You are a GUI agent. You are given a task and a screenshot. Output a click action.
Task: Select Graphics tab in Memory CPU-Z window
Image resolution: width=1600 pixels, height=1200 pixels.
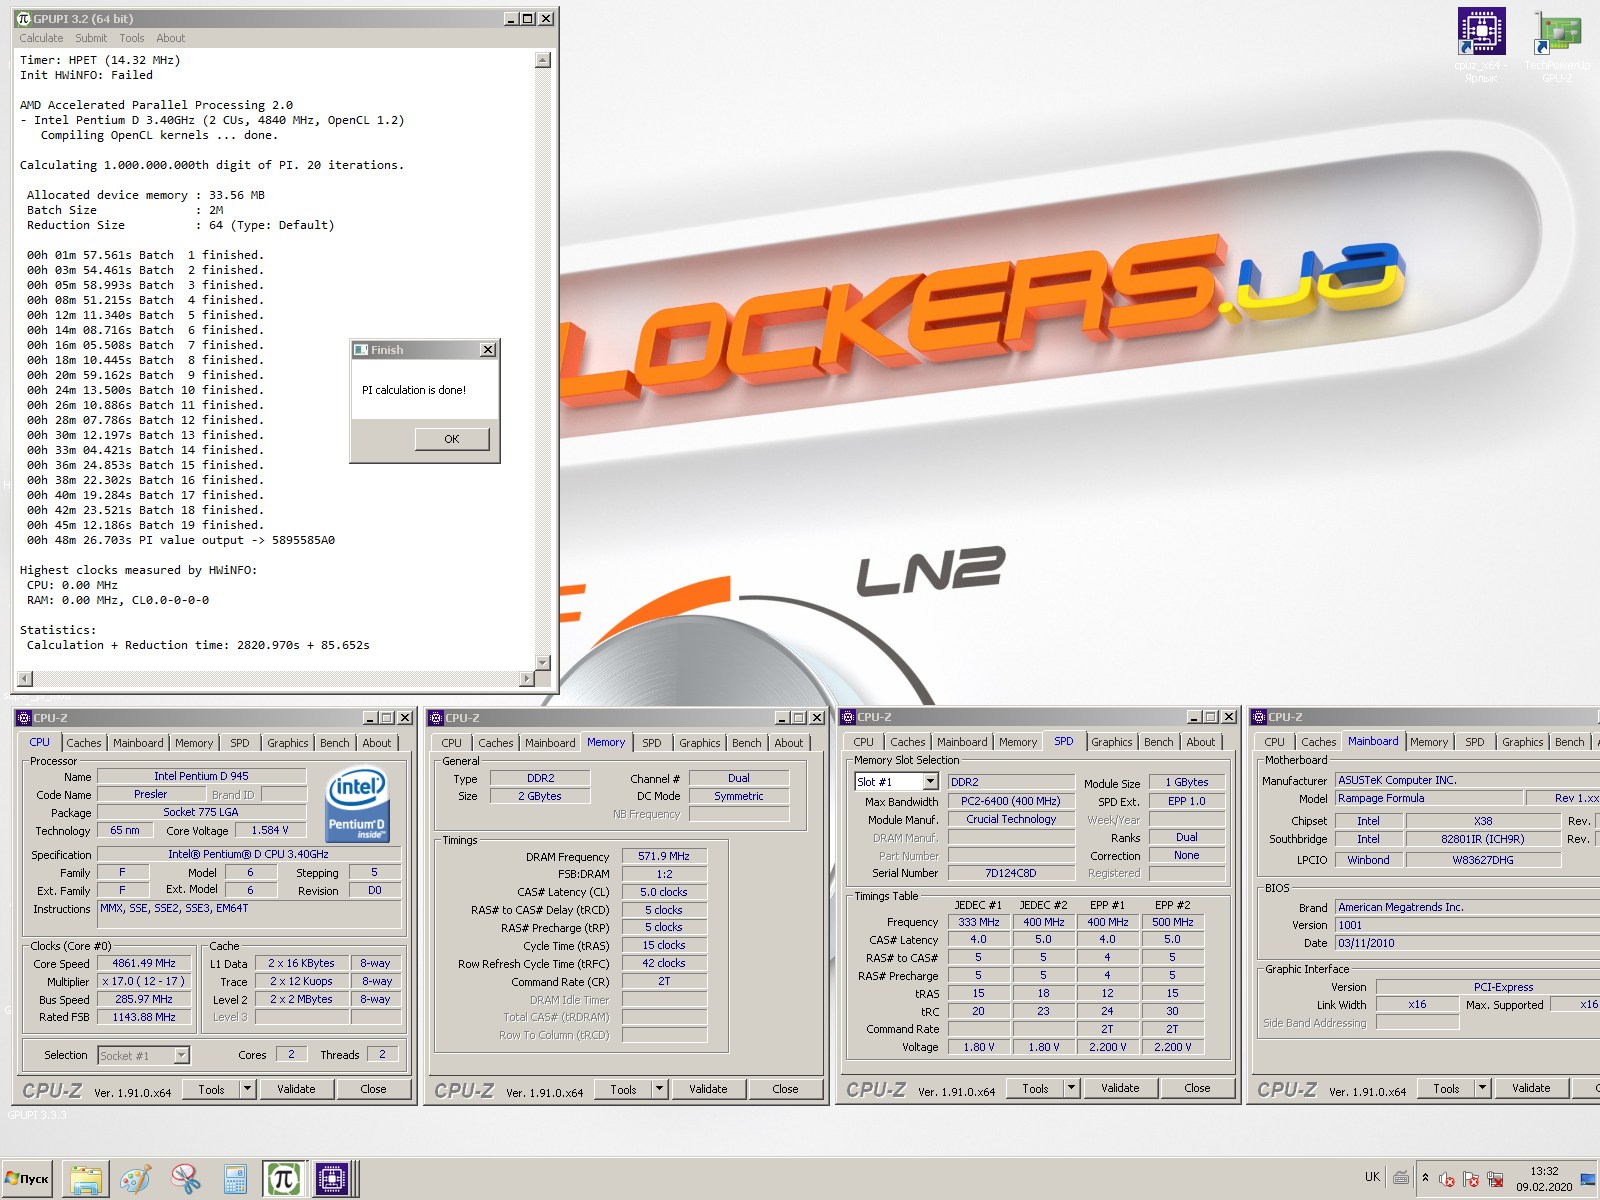coord(700,743)
